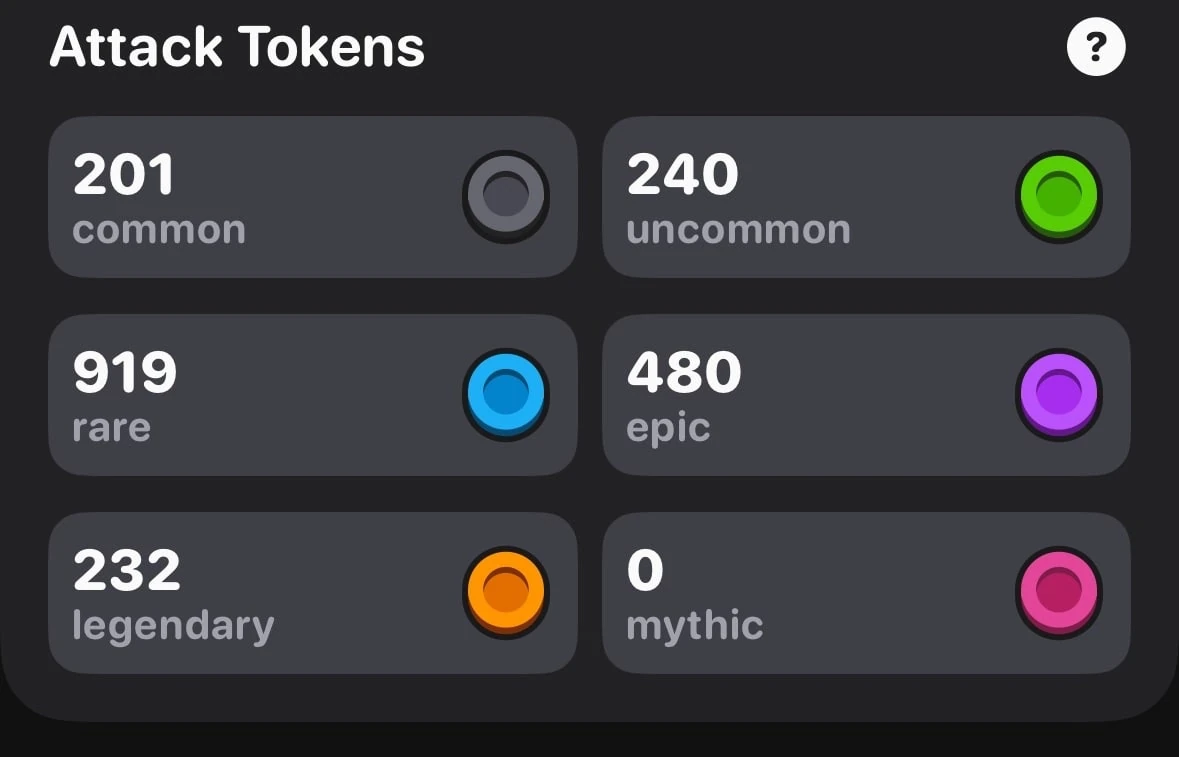This screenshot has width=1179, height=757.
Task: Tap the 0 mythic token count
Action: (645, 571)
